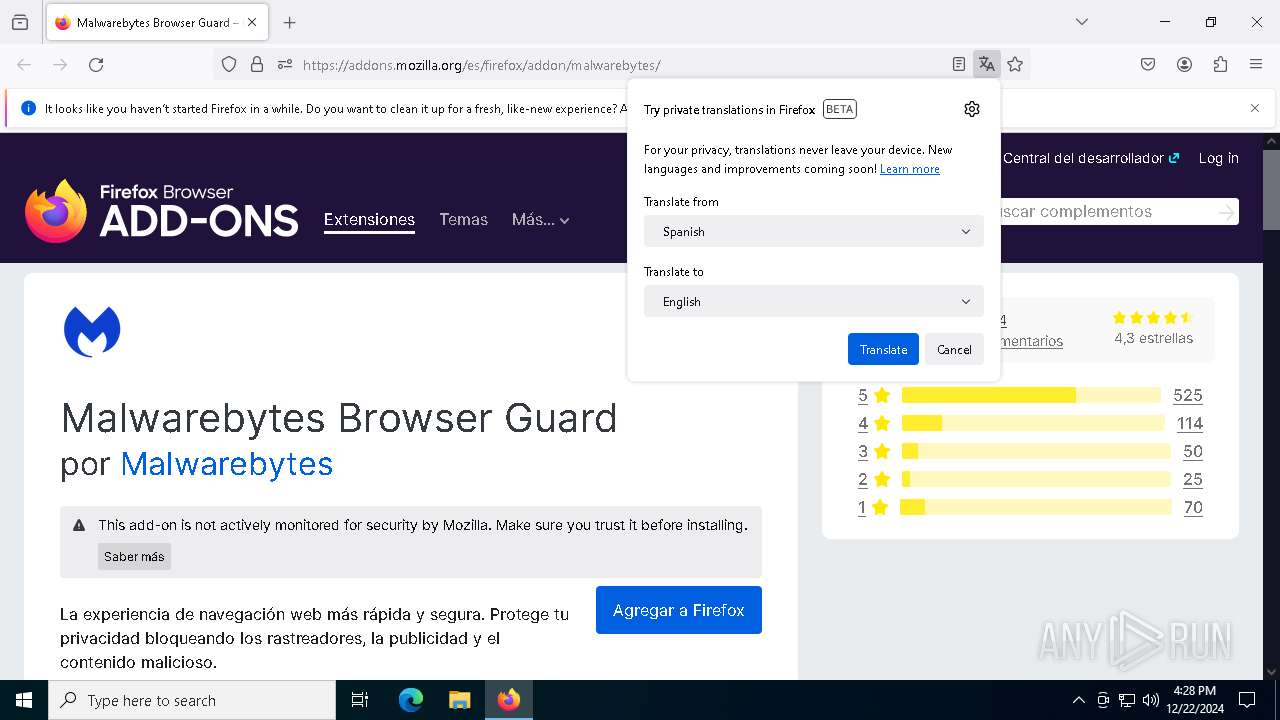Click Log in link
The image size is (1280, 720).
coord(1218,158)
